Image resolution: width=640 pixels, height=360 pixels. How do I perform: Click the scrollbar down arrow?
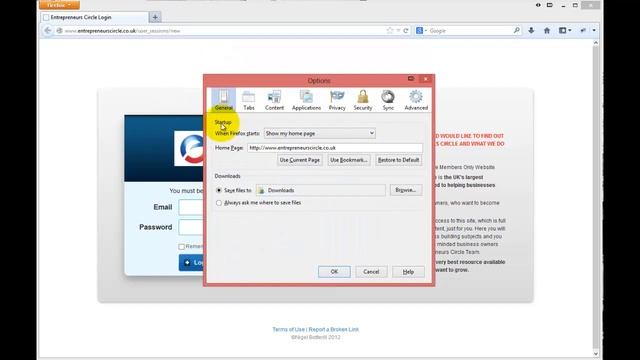[x=596, y=354]
